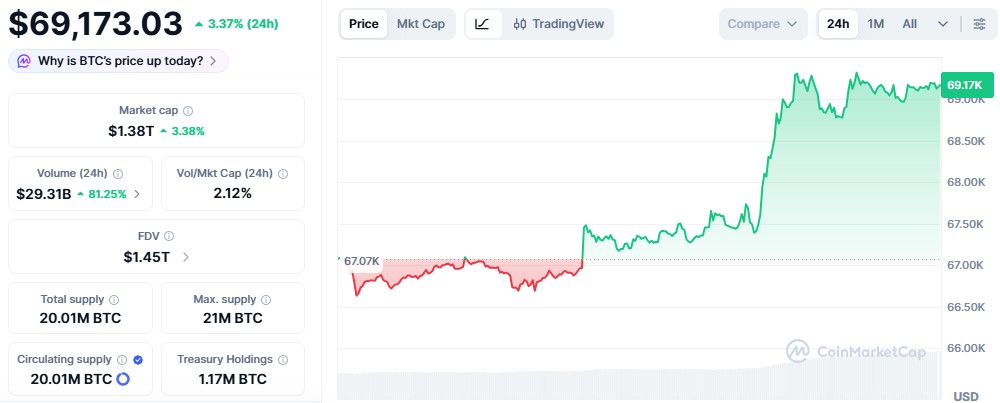Expand more time range options chevron
The height and width of the screenshot is (403, 1000).
click(943, 24)
